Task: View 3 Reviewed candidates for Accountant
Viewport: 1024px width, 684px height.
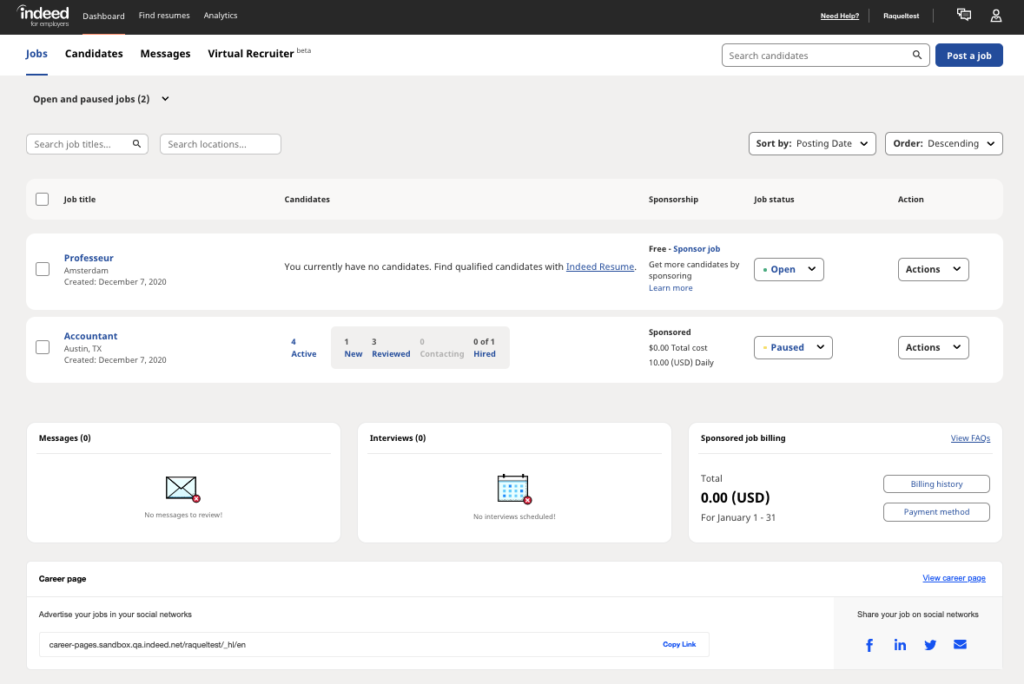Action: (391, 348)
